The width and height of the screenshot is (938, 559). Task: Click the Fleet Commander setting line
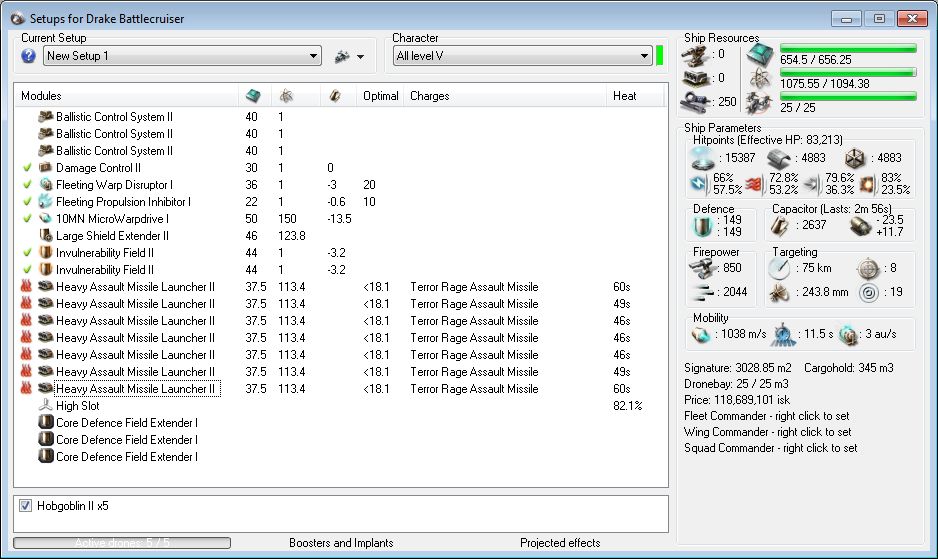[766, 415]
